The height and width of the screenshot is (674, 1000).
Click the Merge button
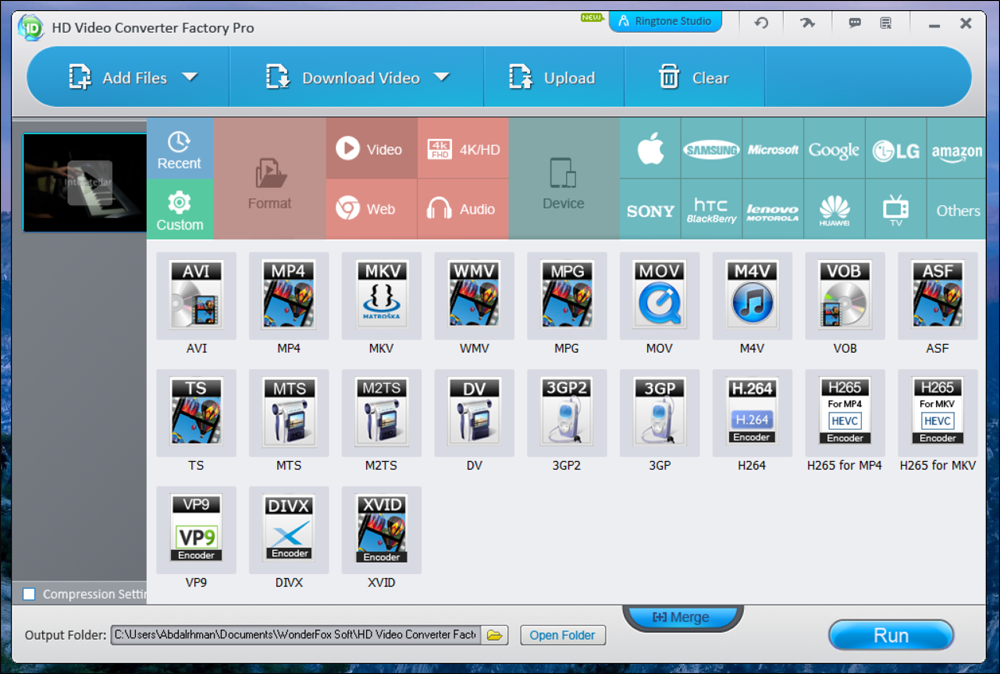[x=681, y=617]
